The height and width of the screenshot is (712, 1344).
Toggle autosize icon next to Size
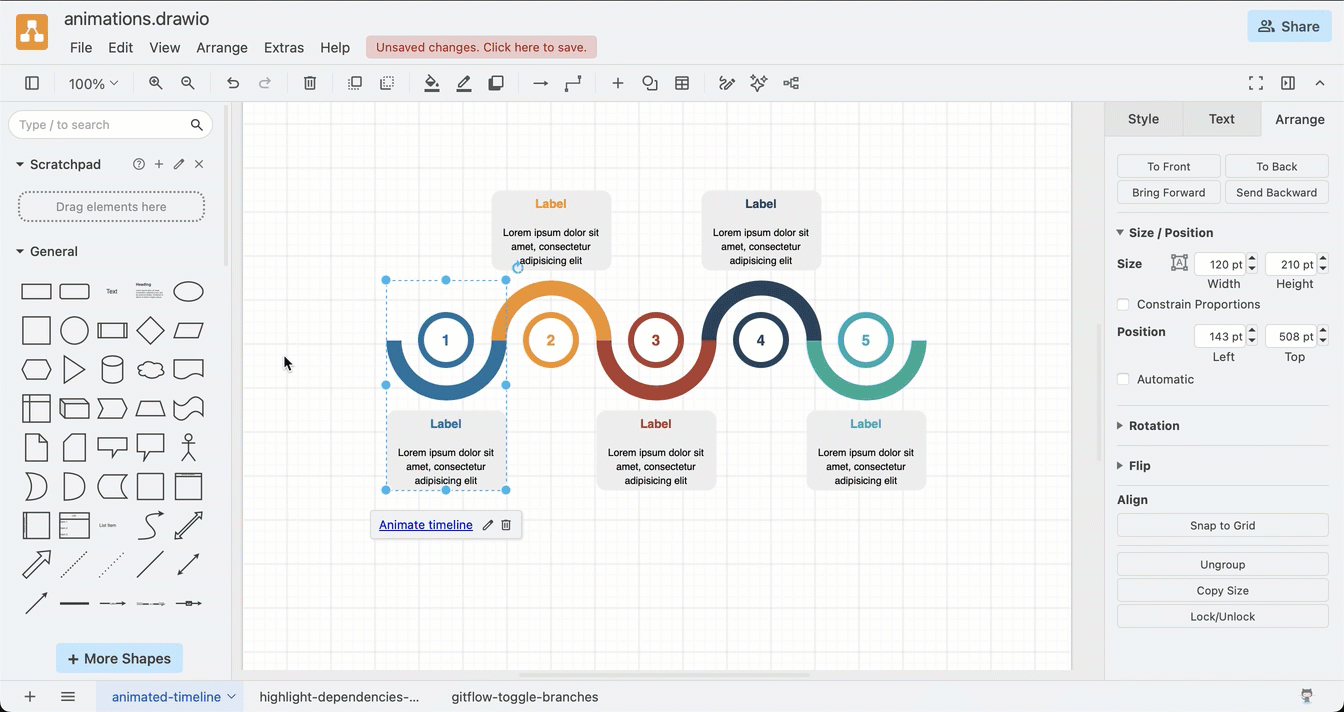[1179, 264]
